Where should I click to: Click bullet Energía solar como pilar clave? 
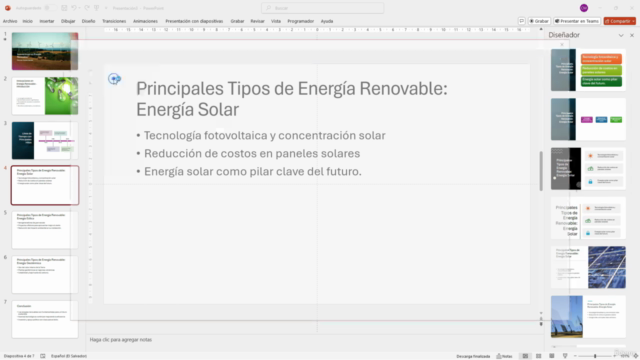point(253,171)
